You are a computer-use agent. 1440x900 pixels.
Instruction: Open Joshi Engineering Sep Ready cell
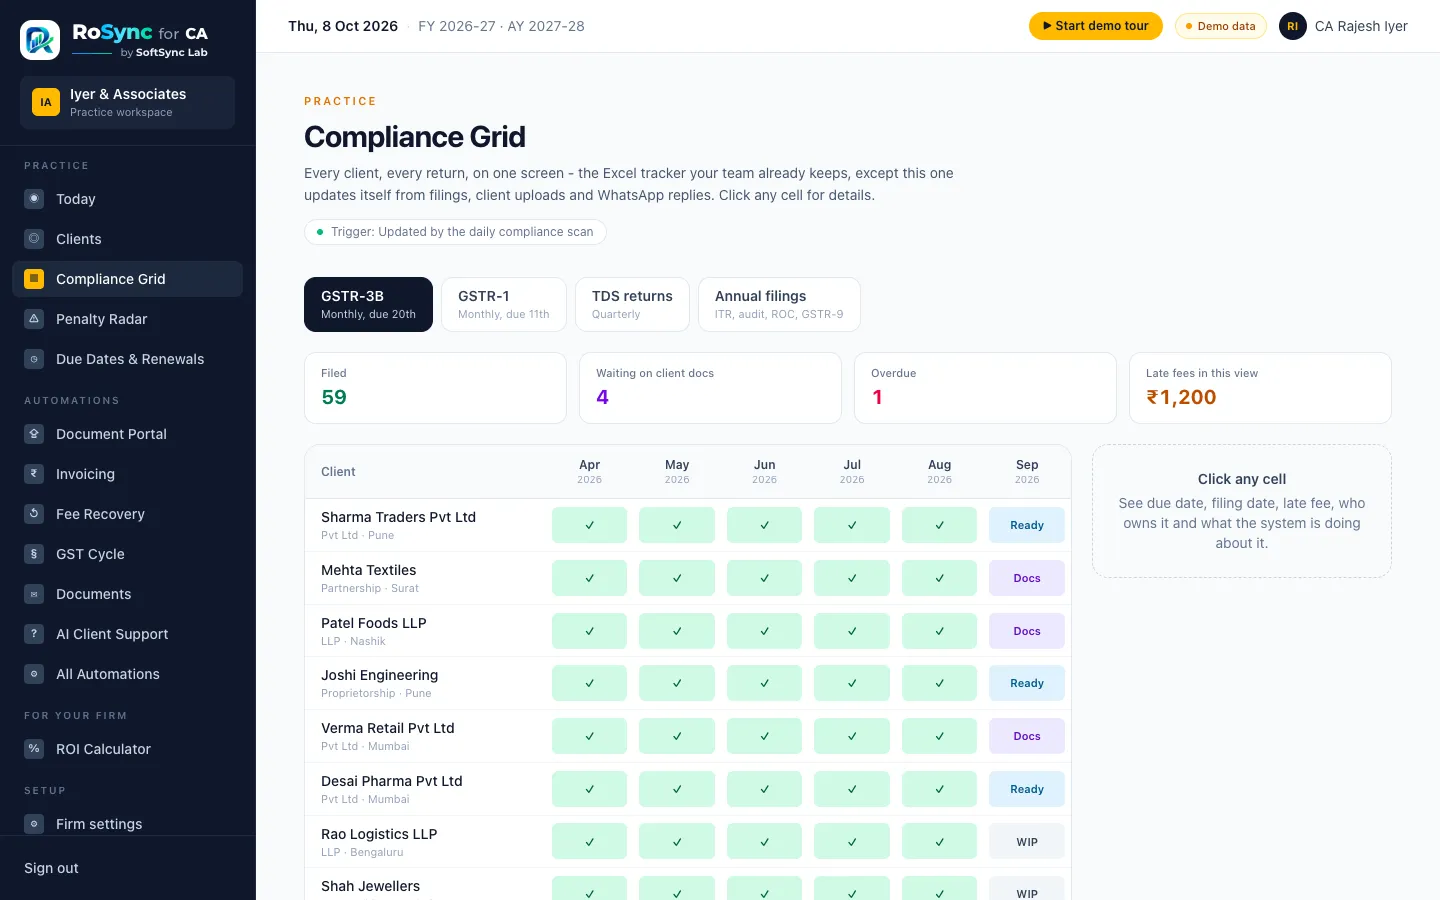pos(1027,683)
